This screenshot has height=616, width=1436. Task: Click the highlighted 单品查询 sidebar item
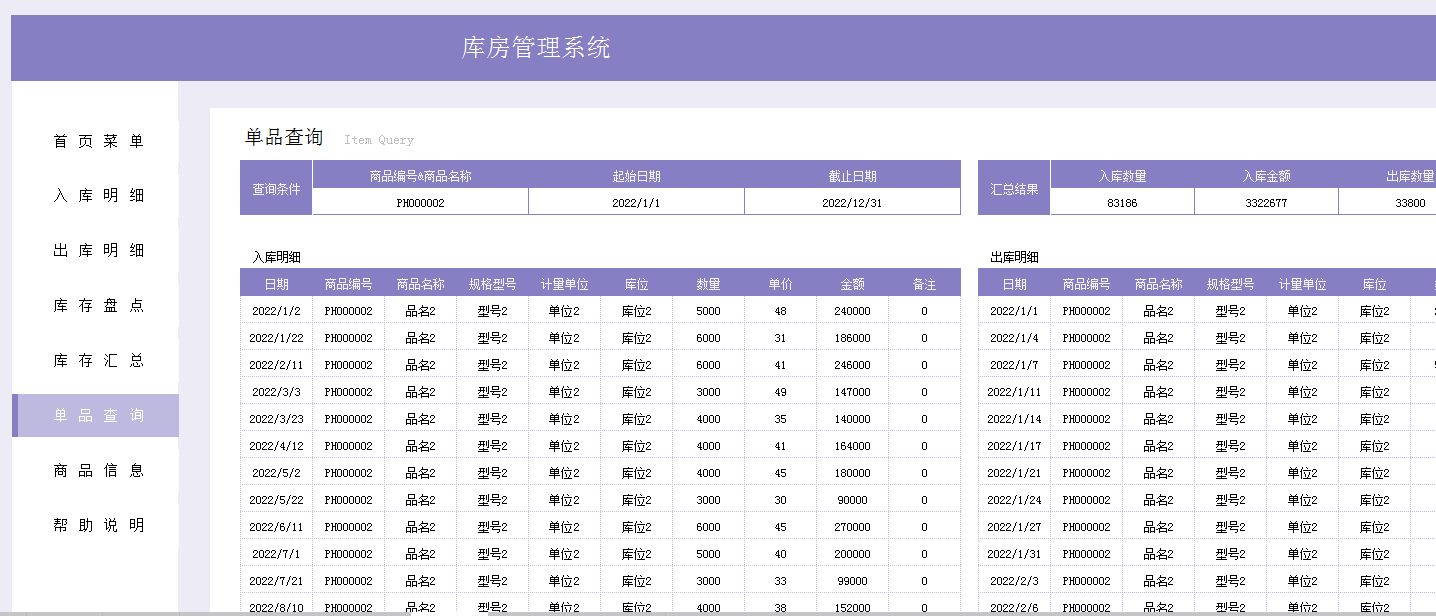point(98,416)
